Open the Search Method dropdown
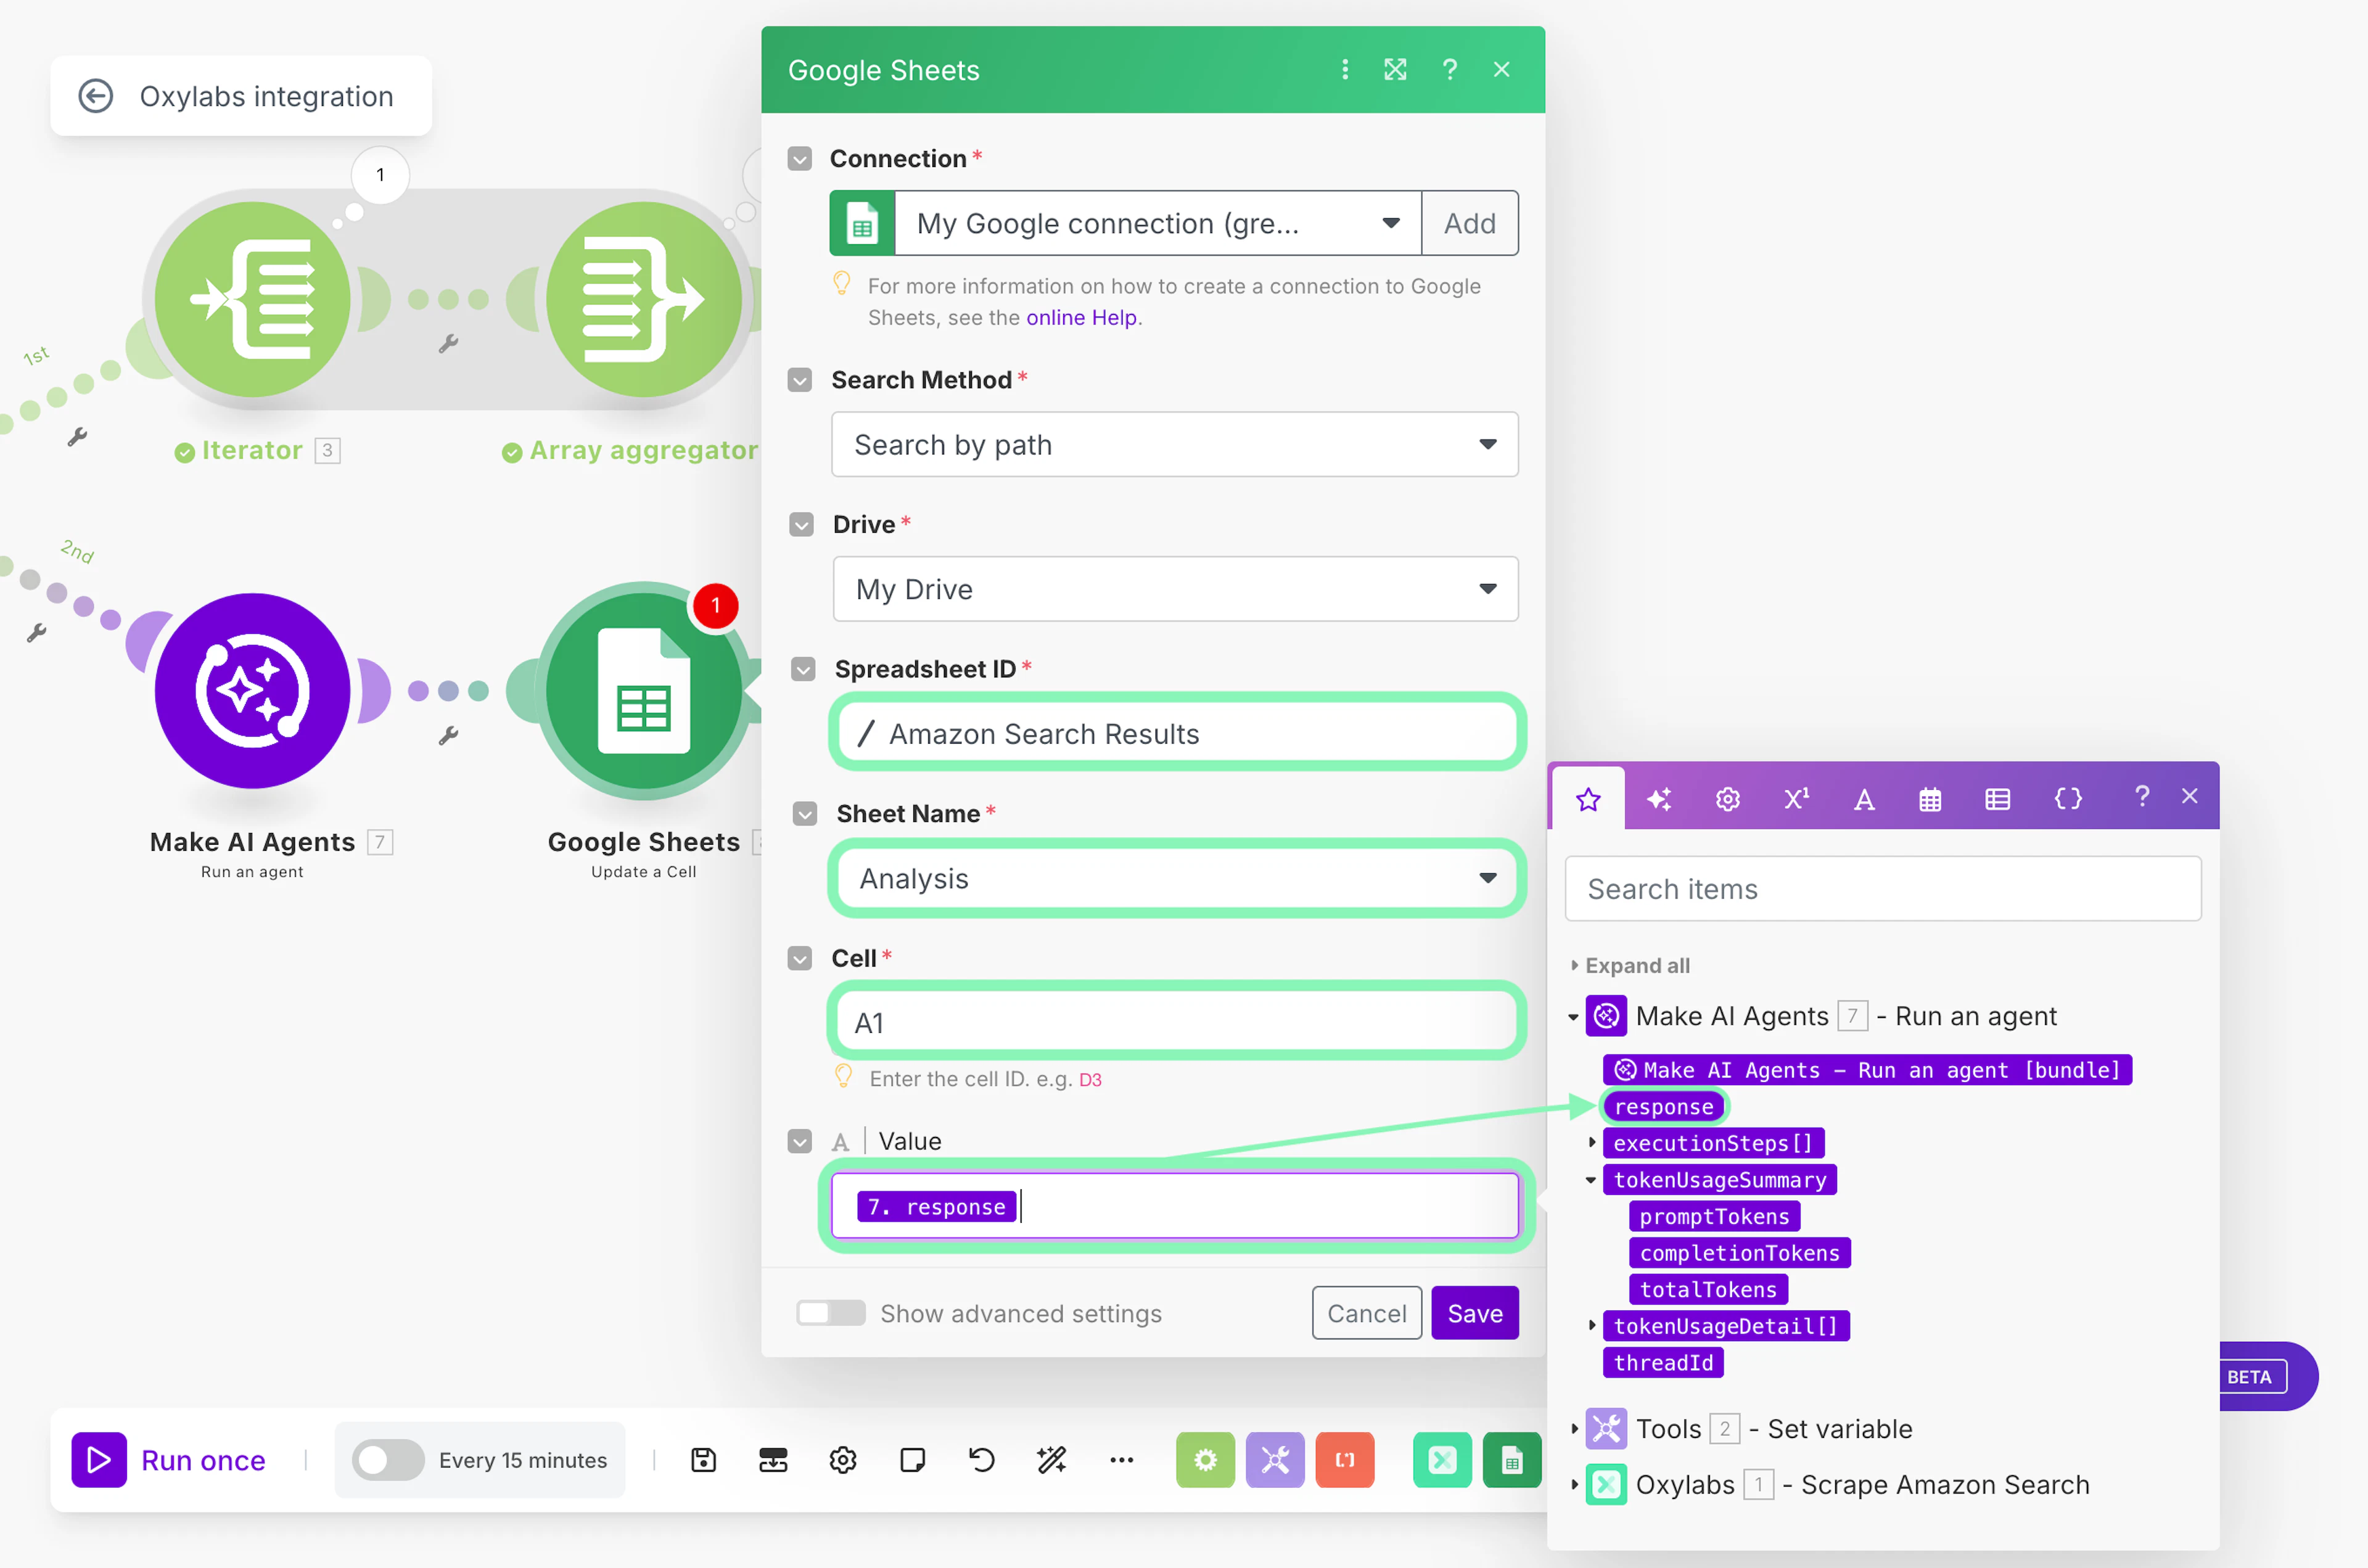2368x1568 pixels. tap(1175, 444)
